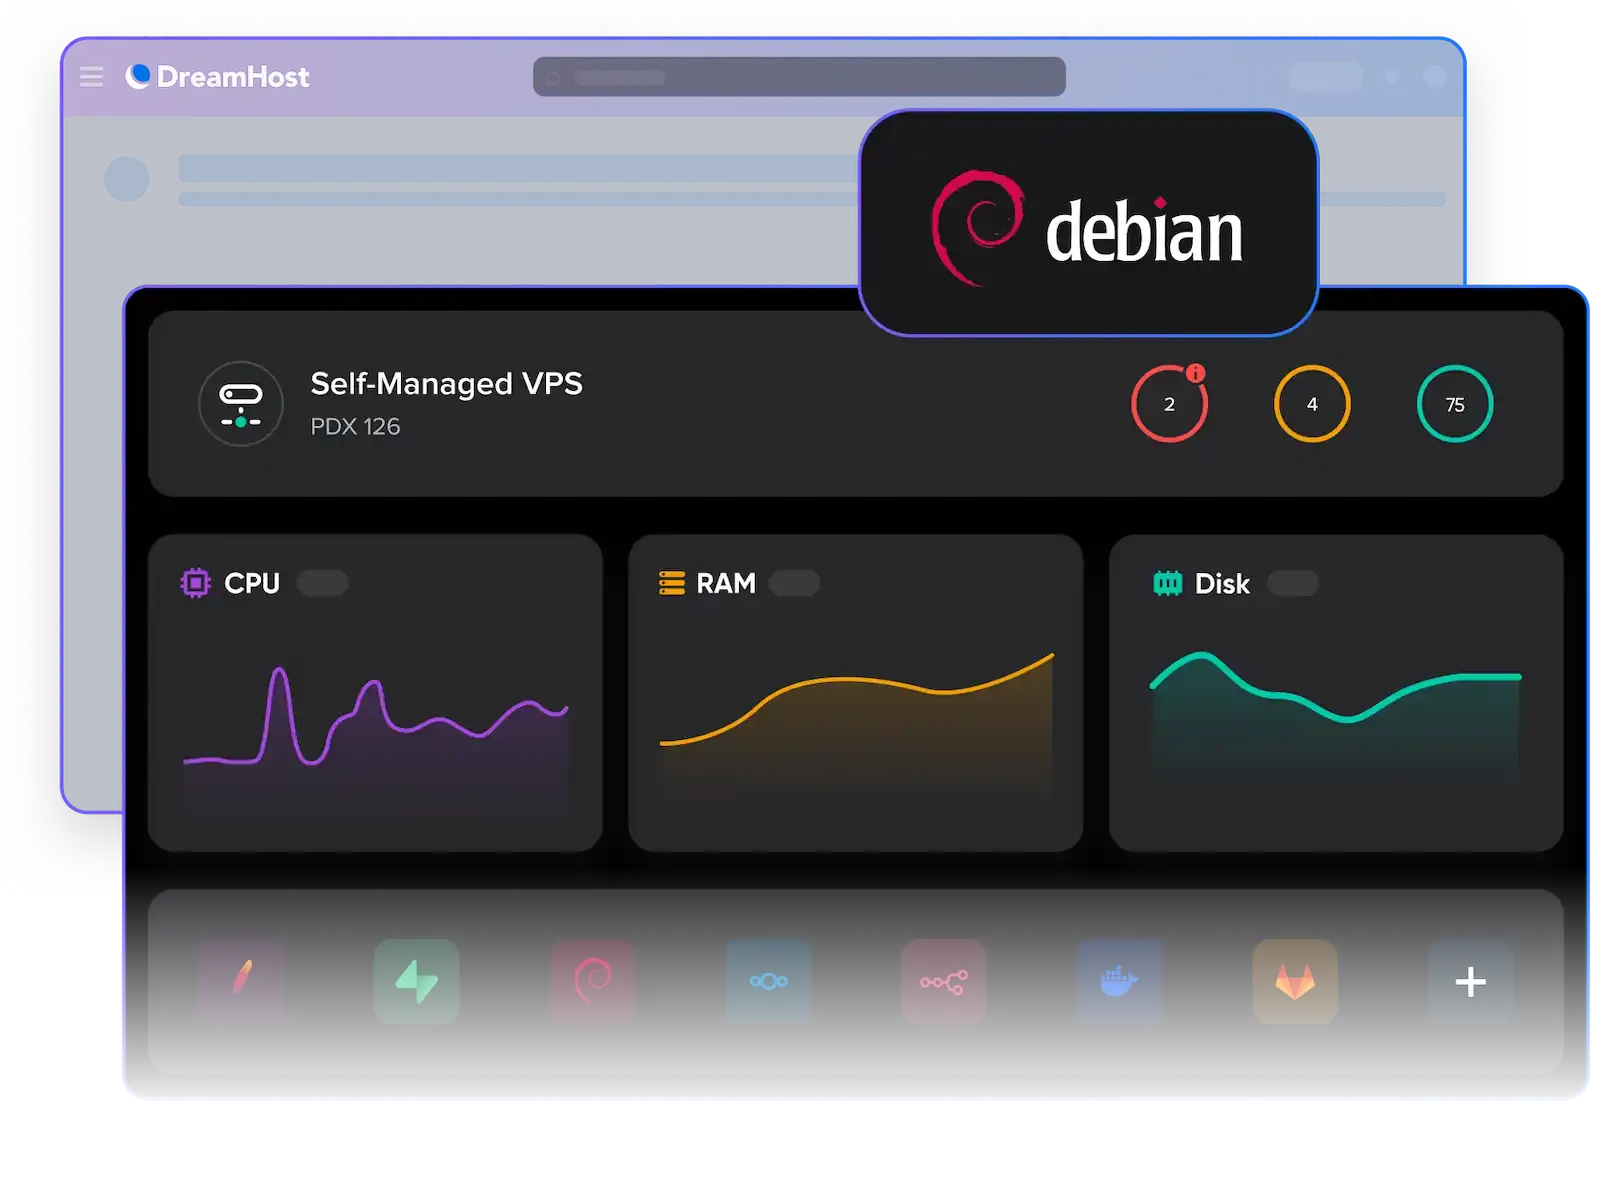Select the CPU label
Viewport: 1600px width, 1199px height.
pos(252,583)
